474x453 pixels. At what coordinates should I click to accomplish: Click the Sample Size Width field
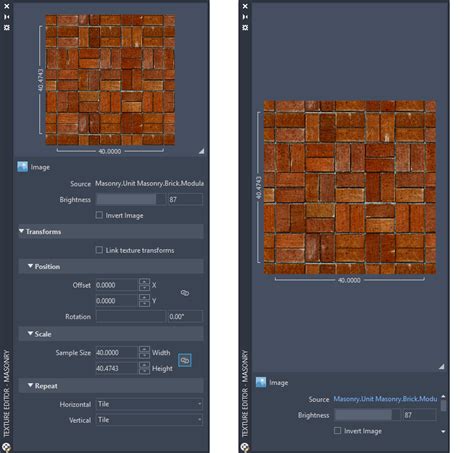[117, 352]
